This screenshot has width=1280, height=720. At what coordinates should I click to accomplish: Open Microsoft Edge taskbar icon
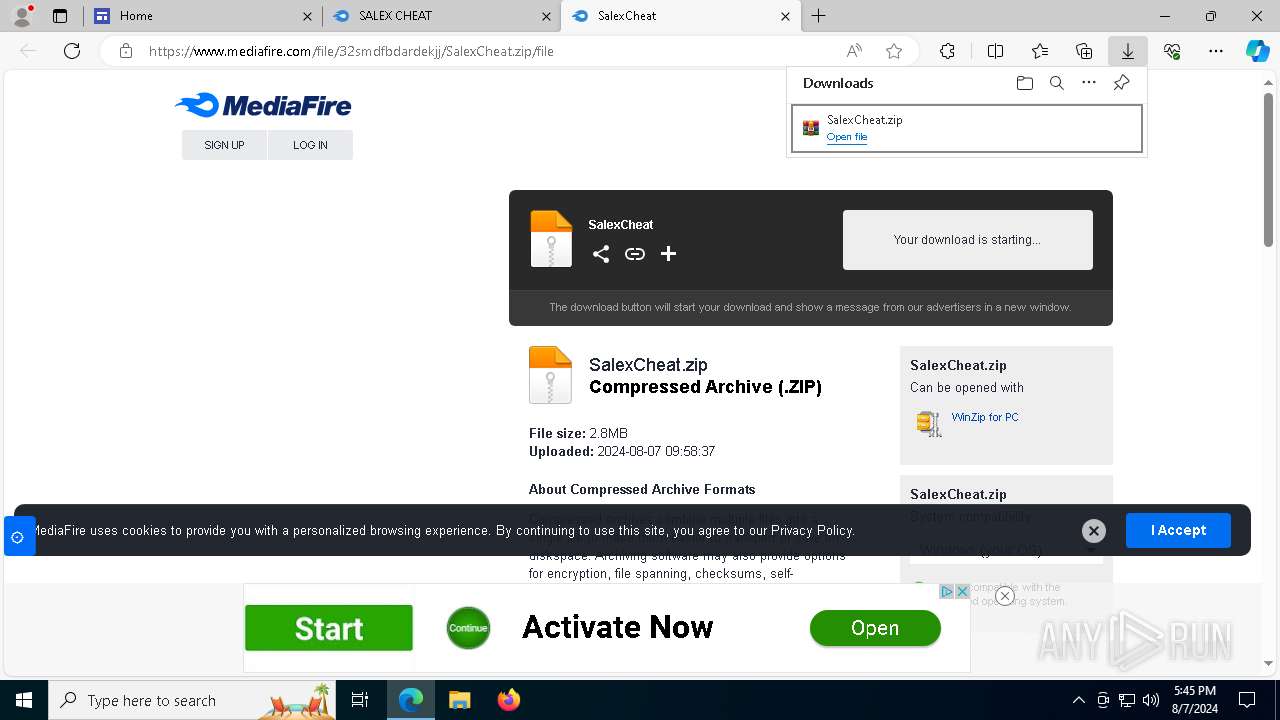(x=411, y=700)
